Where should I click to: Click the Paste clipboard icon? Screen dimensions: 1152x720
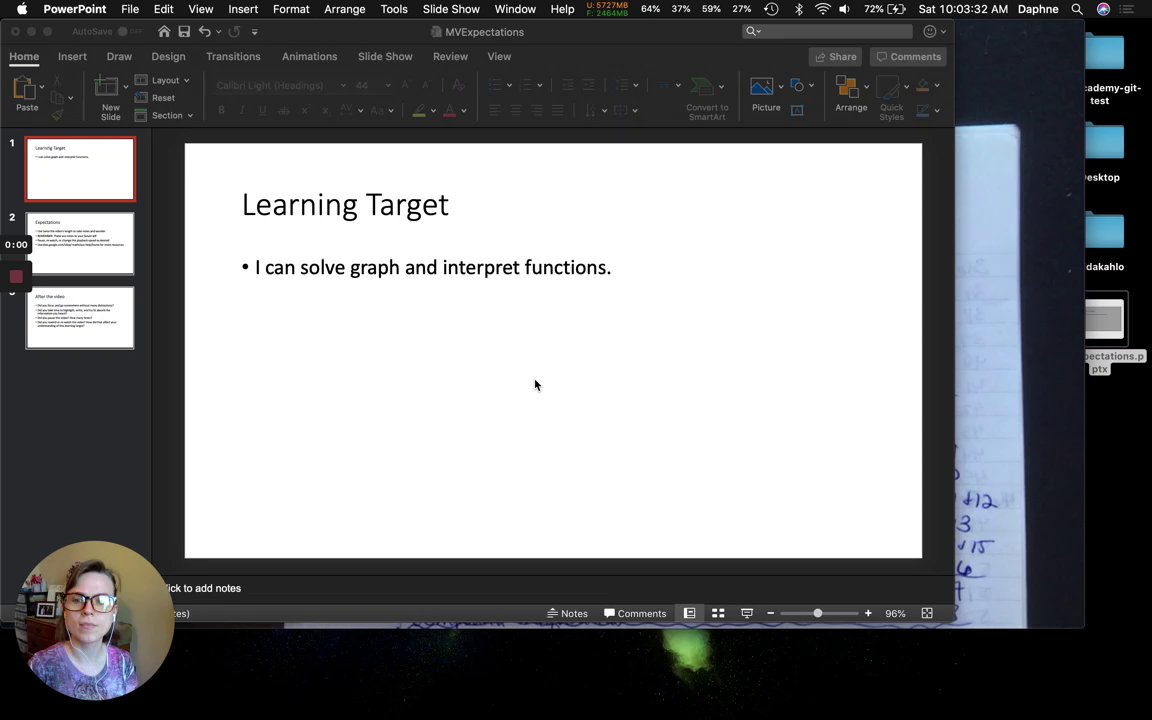(24, 88)
